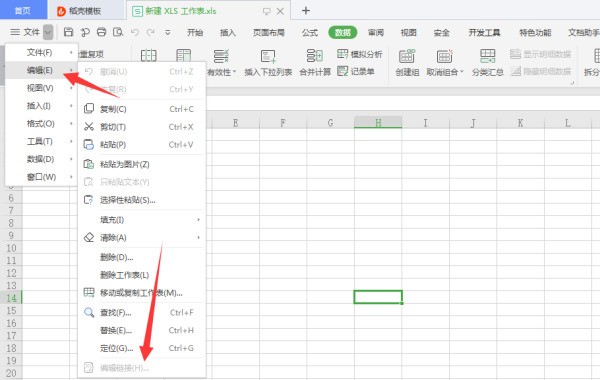Open the 工具(T) menu entry
The width and height of the screenshot is (600, 380).
42,142
